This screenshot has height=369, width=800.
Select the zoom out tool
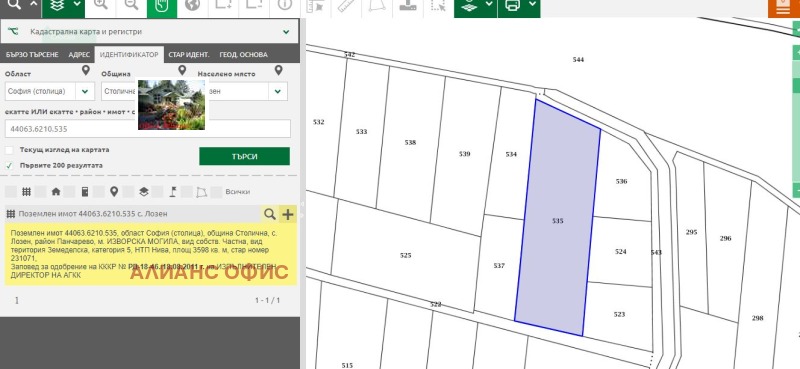tap(131, 5)
